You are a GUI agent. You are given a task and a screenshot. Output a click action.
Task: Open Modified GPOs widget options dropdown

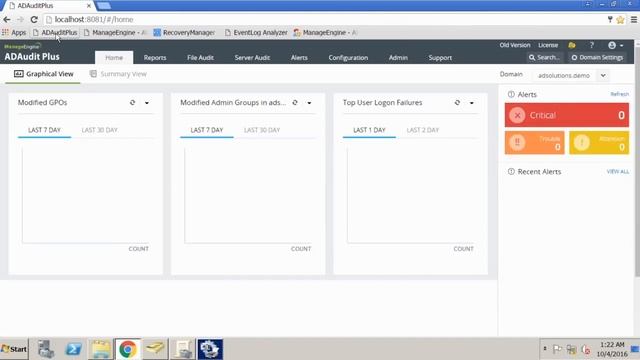click(x=147, y=103)
